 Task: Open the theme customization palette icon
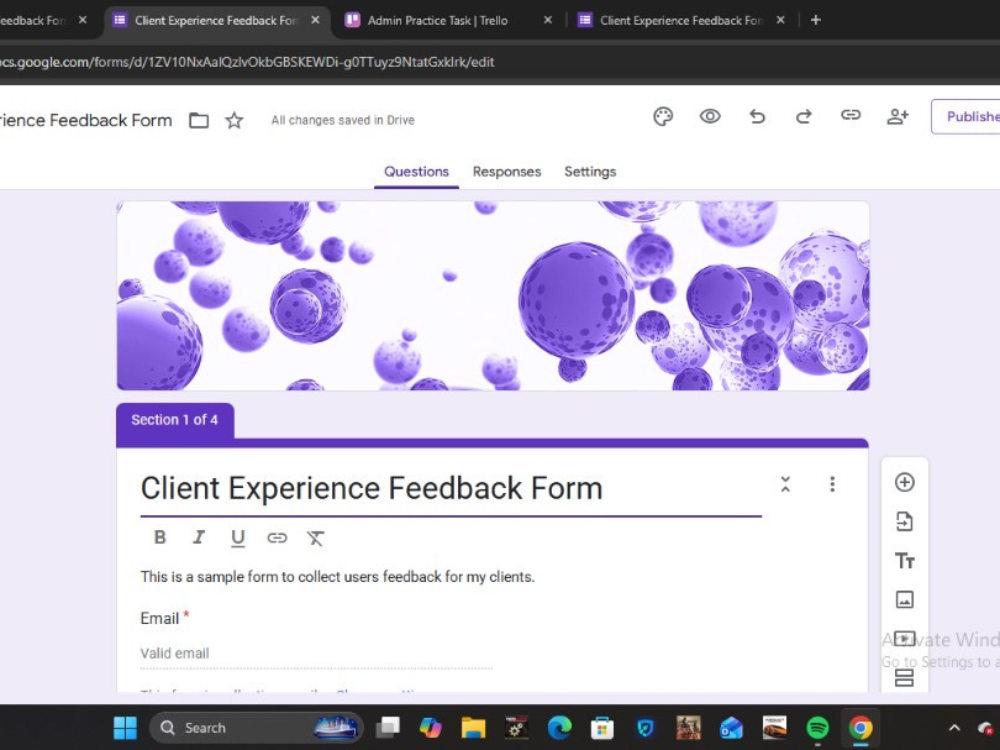pos(663,117)
